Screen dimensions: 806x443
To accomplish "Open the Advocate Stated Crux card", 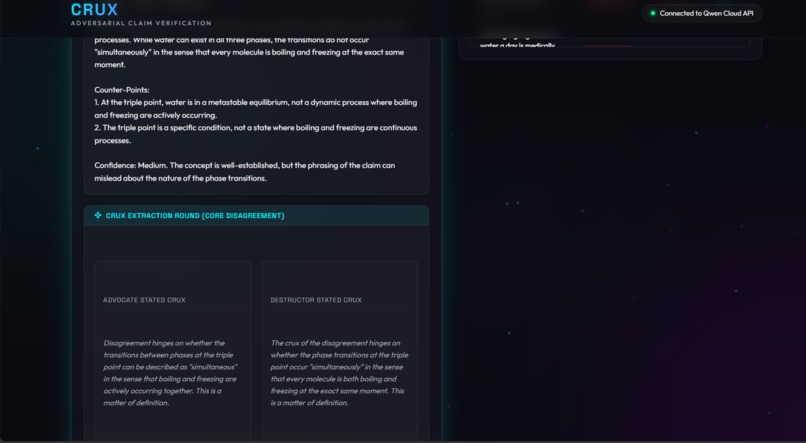I will (x=173, y=350).
